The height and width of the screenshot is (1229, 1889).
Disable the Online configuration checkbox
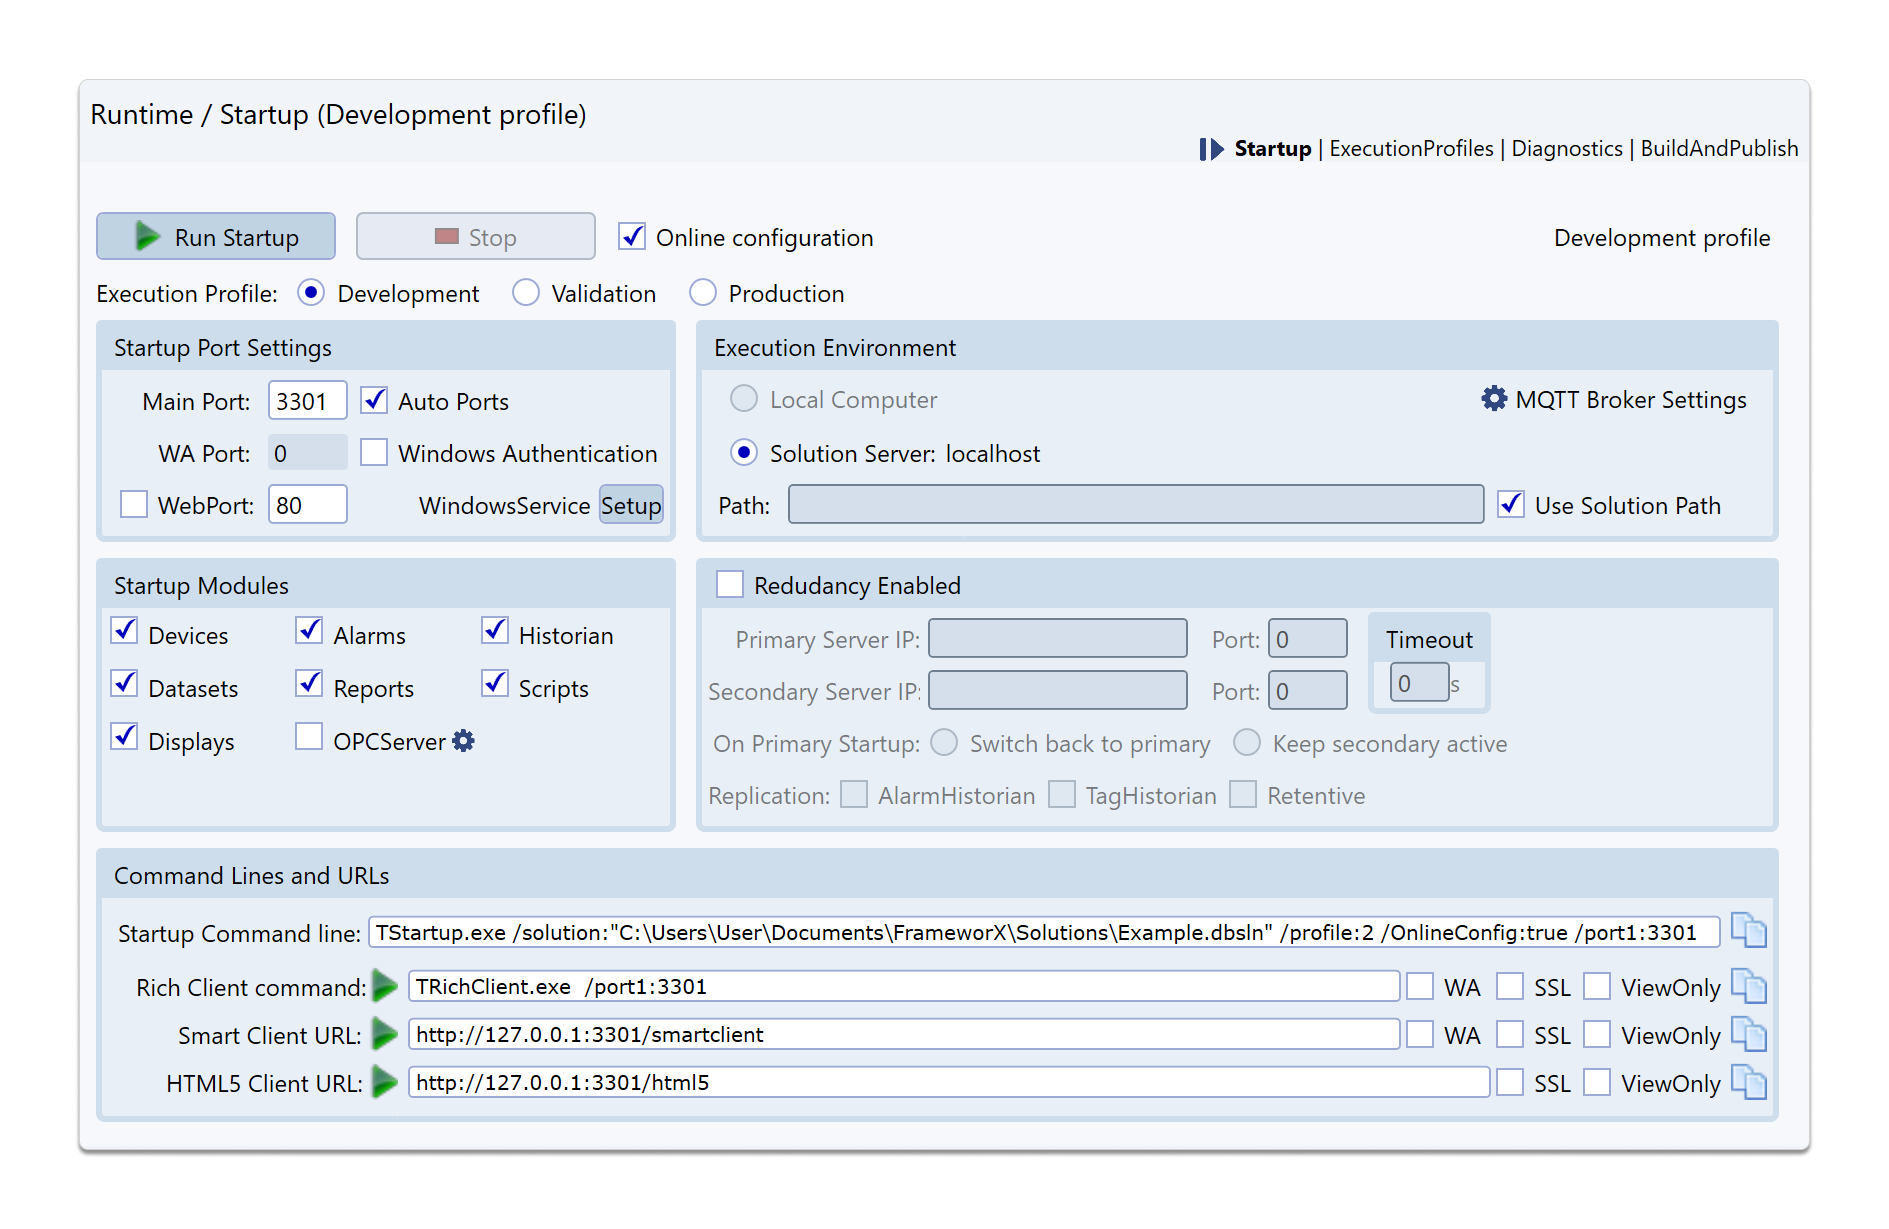pos(632,237)
